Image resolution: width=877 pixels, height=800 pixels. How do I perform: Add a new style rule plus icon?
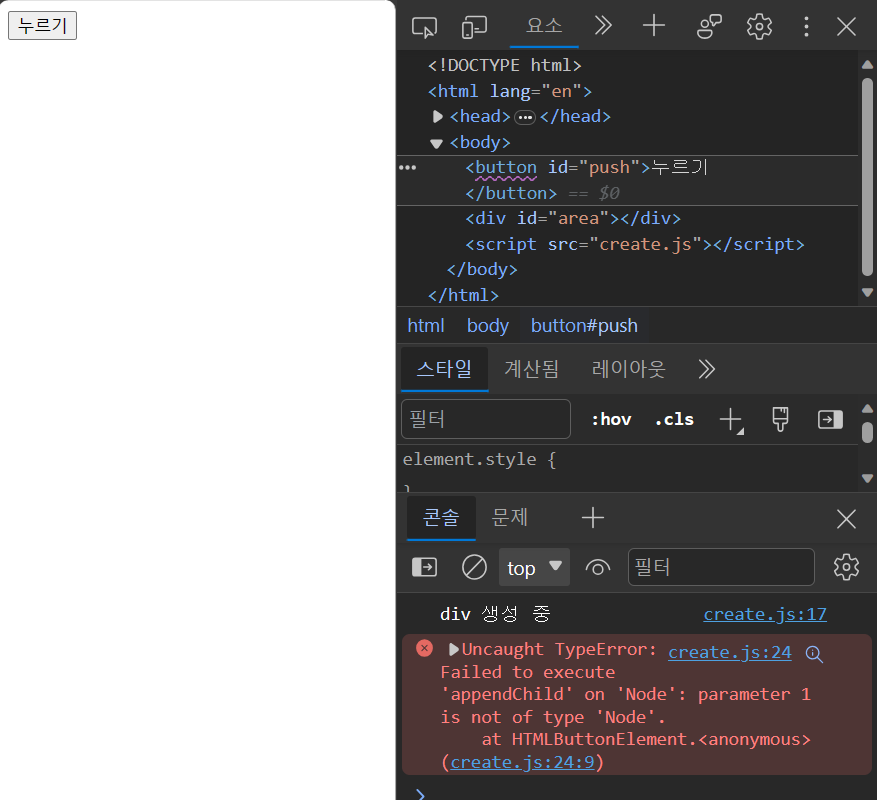click(x=730, y=420)
